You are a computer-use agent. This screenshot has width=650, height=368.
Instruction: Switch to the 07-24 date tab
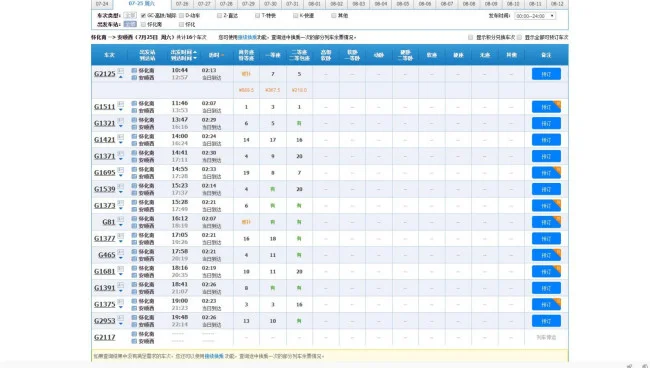pos(102,4)
